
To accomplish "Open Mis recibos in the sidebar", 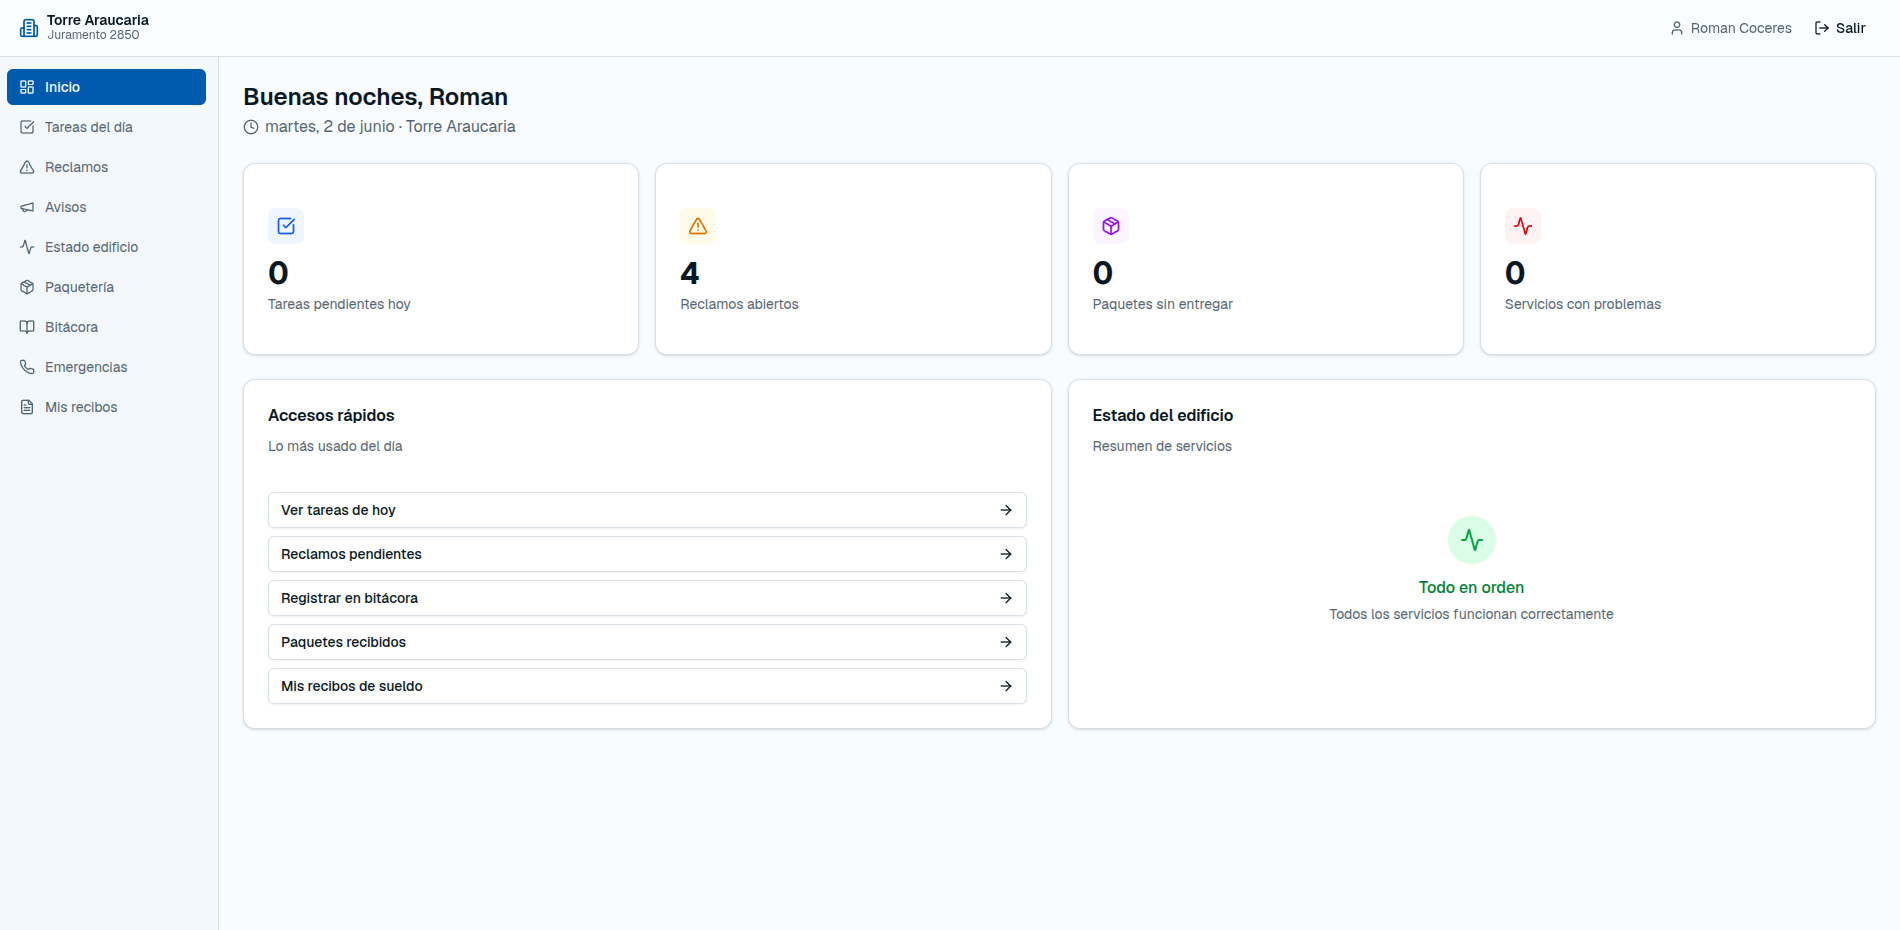I will click(x=106, y=407).
